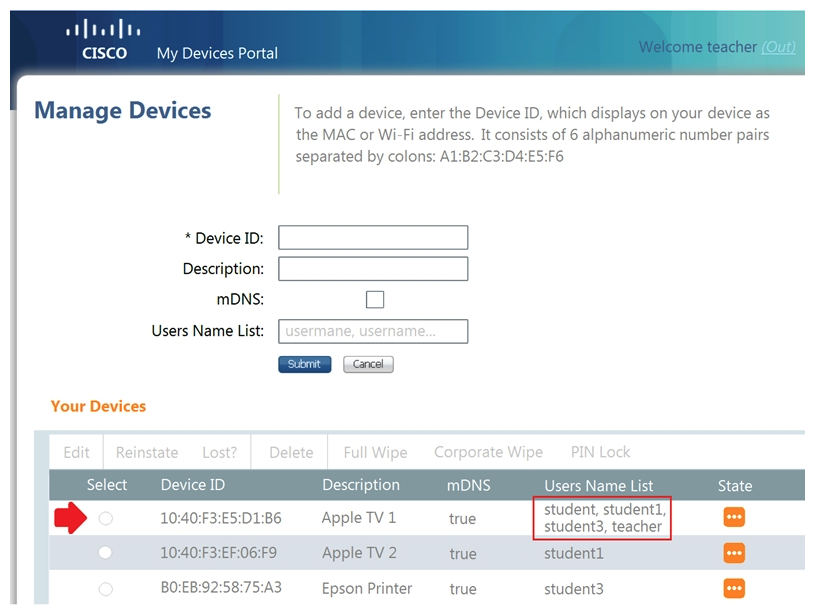Select the Epson Printer radio button
The width and height of the screenshot is (814, 613).
click(x=106, y=589)
